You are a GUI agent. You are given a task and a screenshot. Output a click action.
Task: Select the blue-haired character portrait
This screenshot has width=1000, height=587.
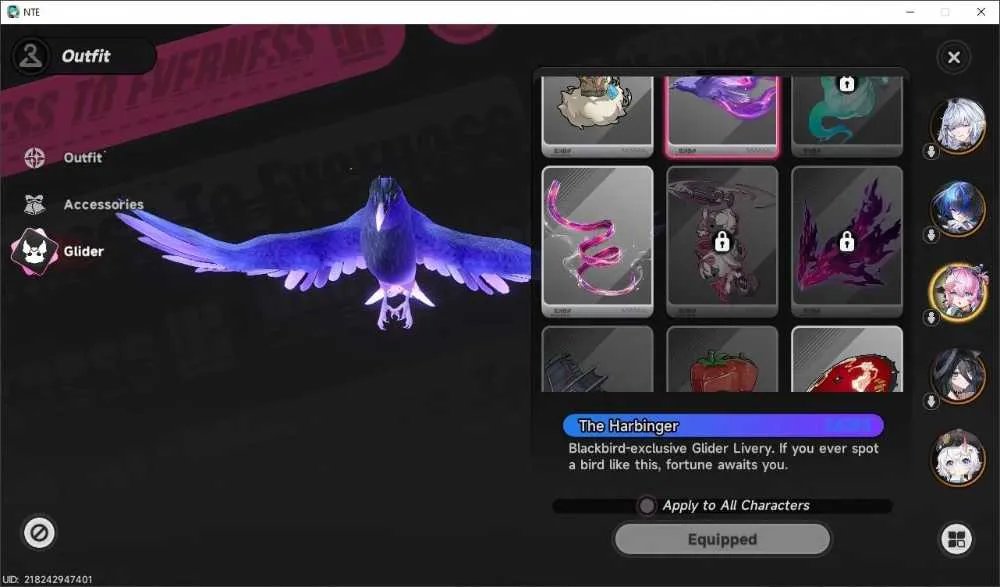[958, 207]
